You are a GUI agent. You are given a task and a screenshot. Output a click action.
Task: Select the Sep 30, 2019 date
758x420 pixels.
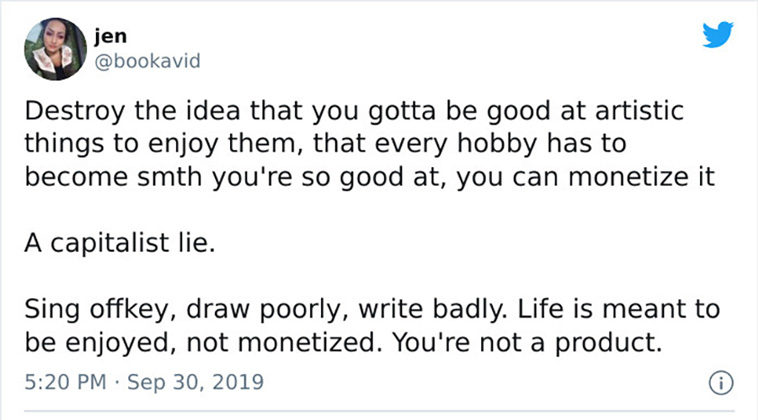pyautogui.click(x=195, y=382)
